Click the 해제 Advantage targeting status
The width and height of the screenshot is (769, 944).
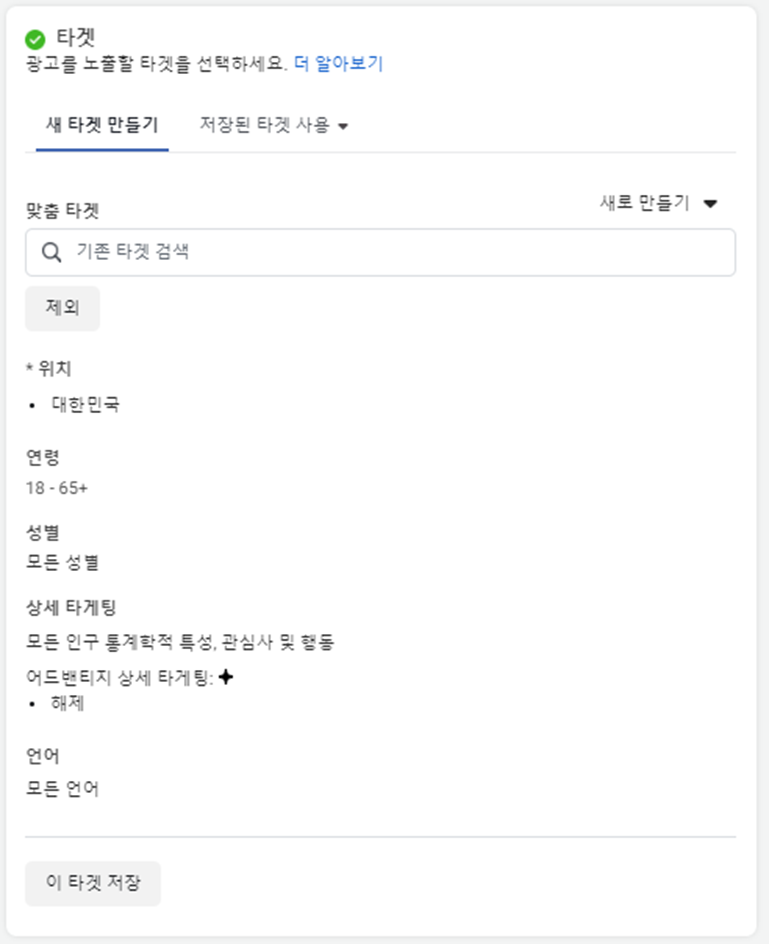click(67, 703)
